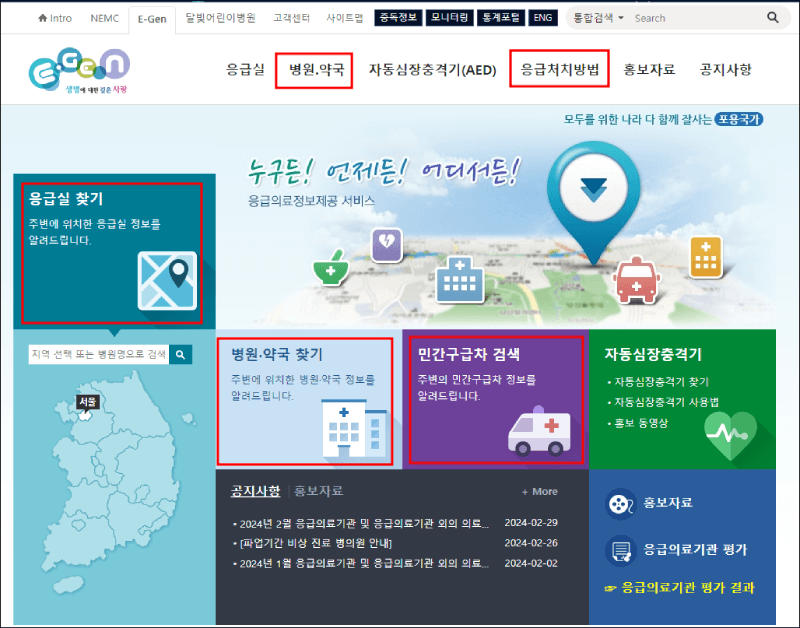Image resolution: width=800 pixels, height=628 pixels.
Task: Switch to the E-Gen tab in top navigation
Action: tap(152, 19)
